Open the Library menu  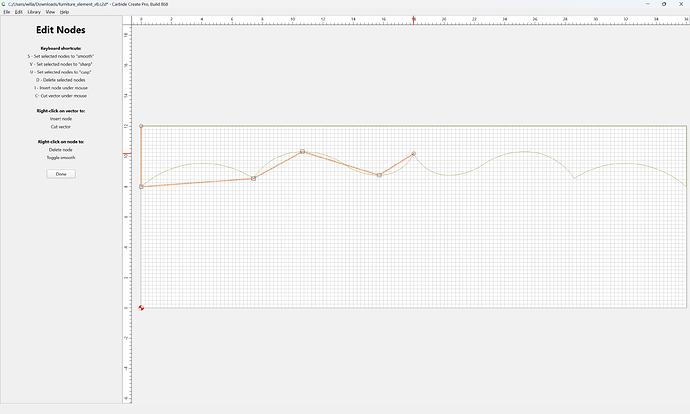(34, 12)
